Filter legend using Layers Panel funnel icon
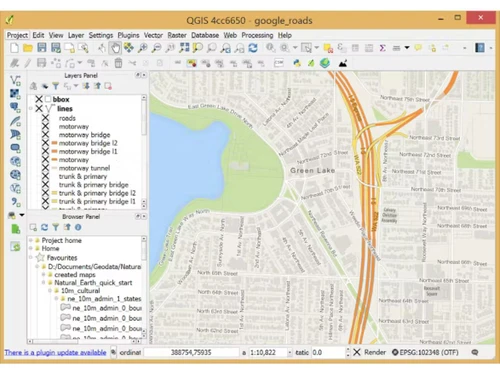The width and height of the screenshot is (500, 375). coord(55,86)
